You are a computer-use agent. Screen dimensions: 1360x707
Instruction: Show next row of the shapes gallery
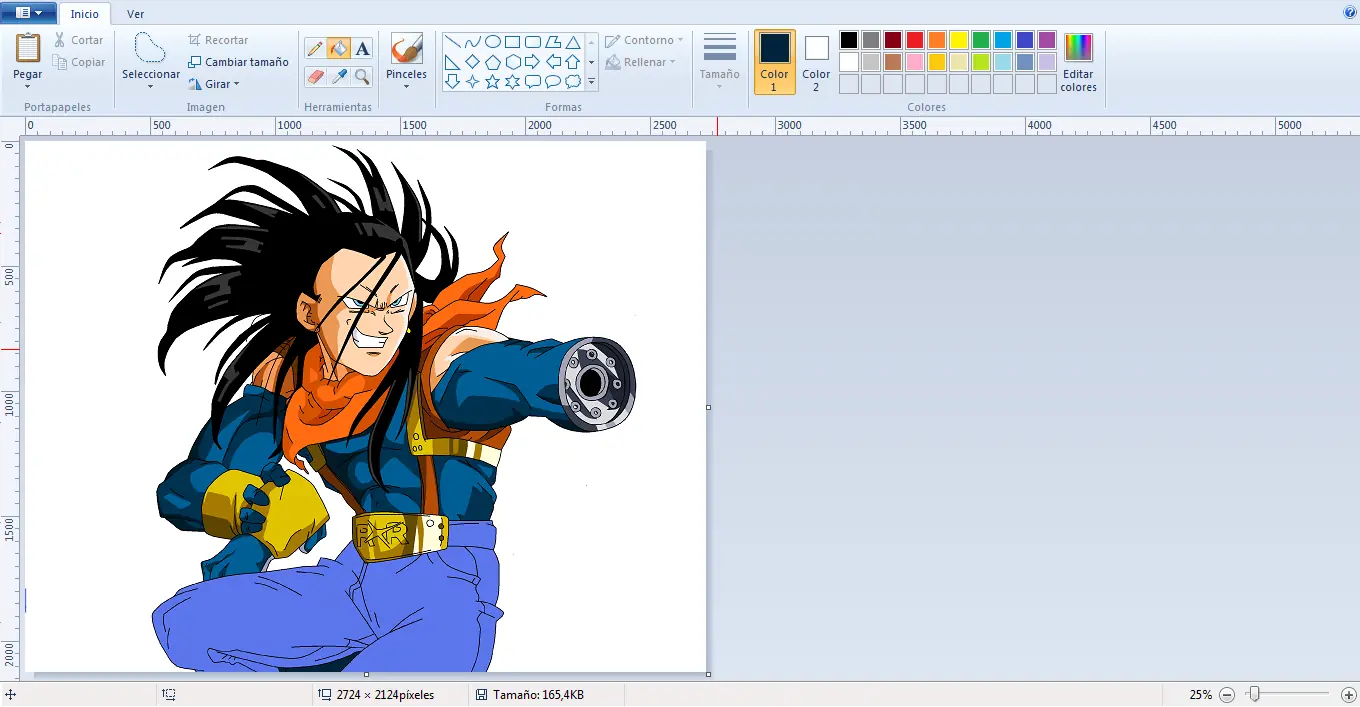591,62
